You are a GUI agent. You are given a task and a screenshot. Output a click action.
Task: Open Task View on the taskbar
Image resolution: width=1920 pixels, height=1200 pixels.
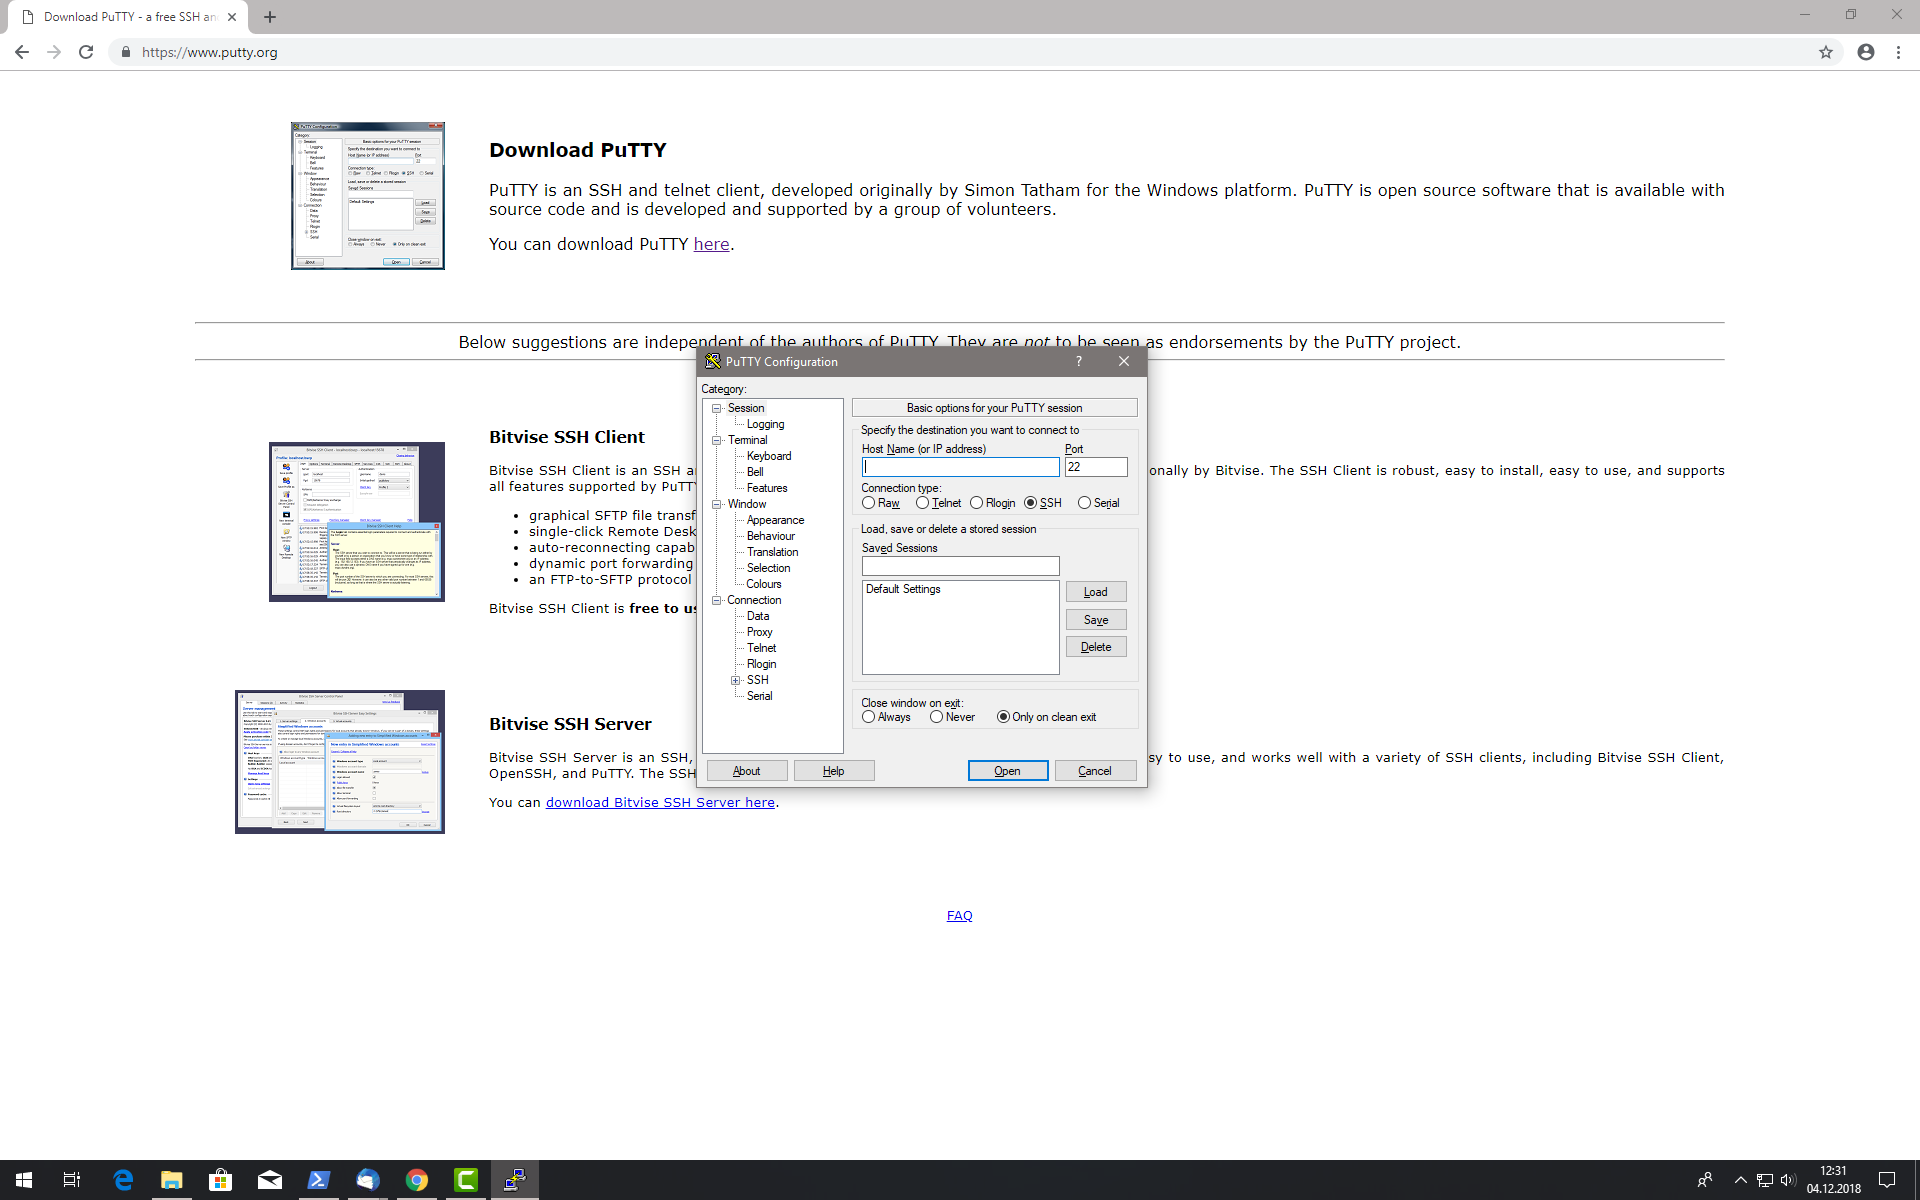pyautogui.click(x=72, y=1180)
